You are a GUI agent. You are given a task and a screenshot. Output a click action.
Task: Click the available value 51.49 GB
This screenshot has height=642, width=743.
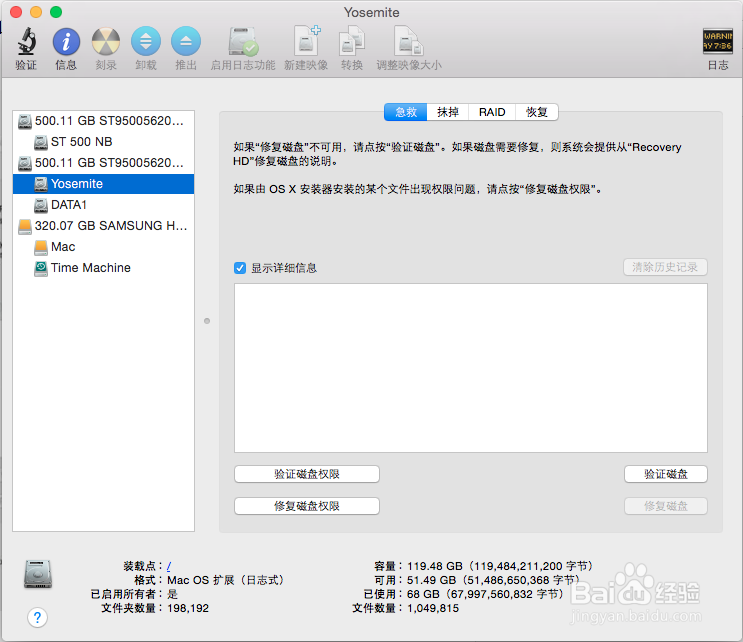tap(431, 580)
